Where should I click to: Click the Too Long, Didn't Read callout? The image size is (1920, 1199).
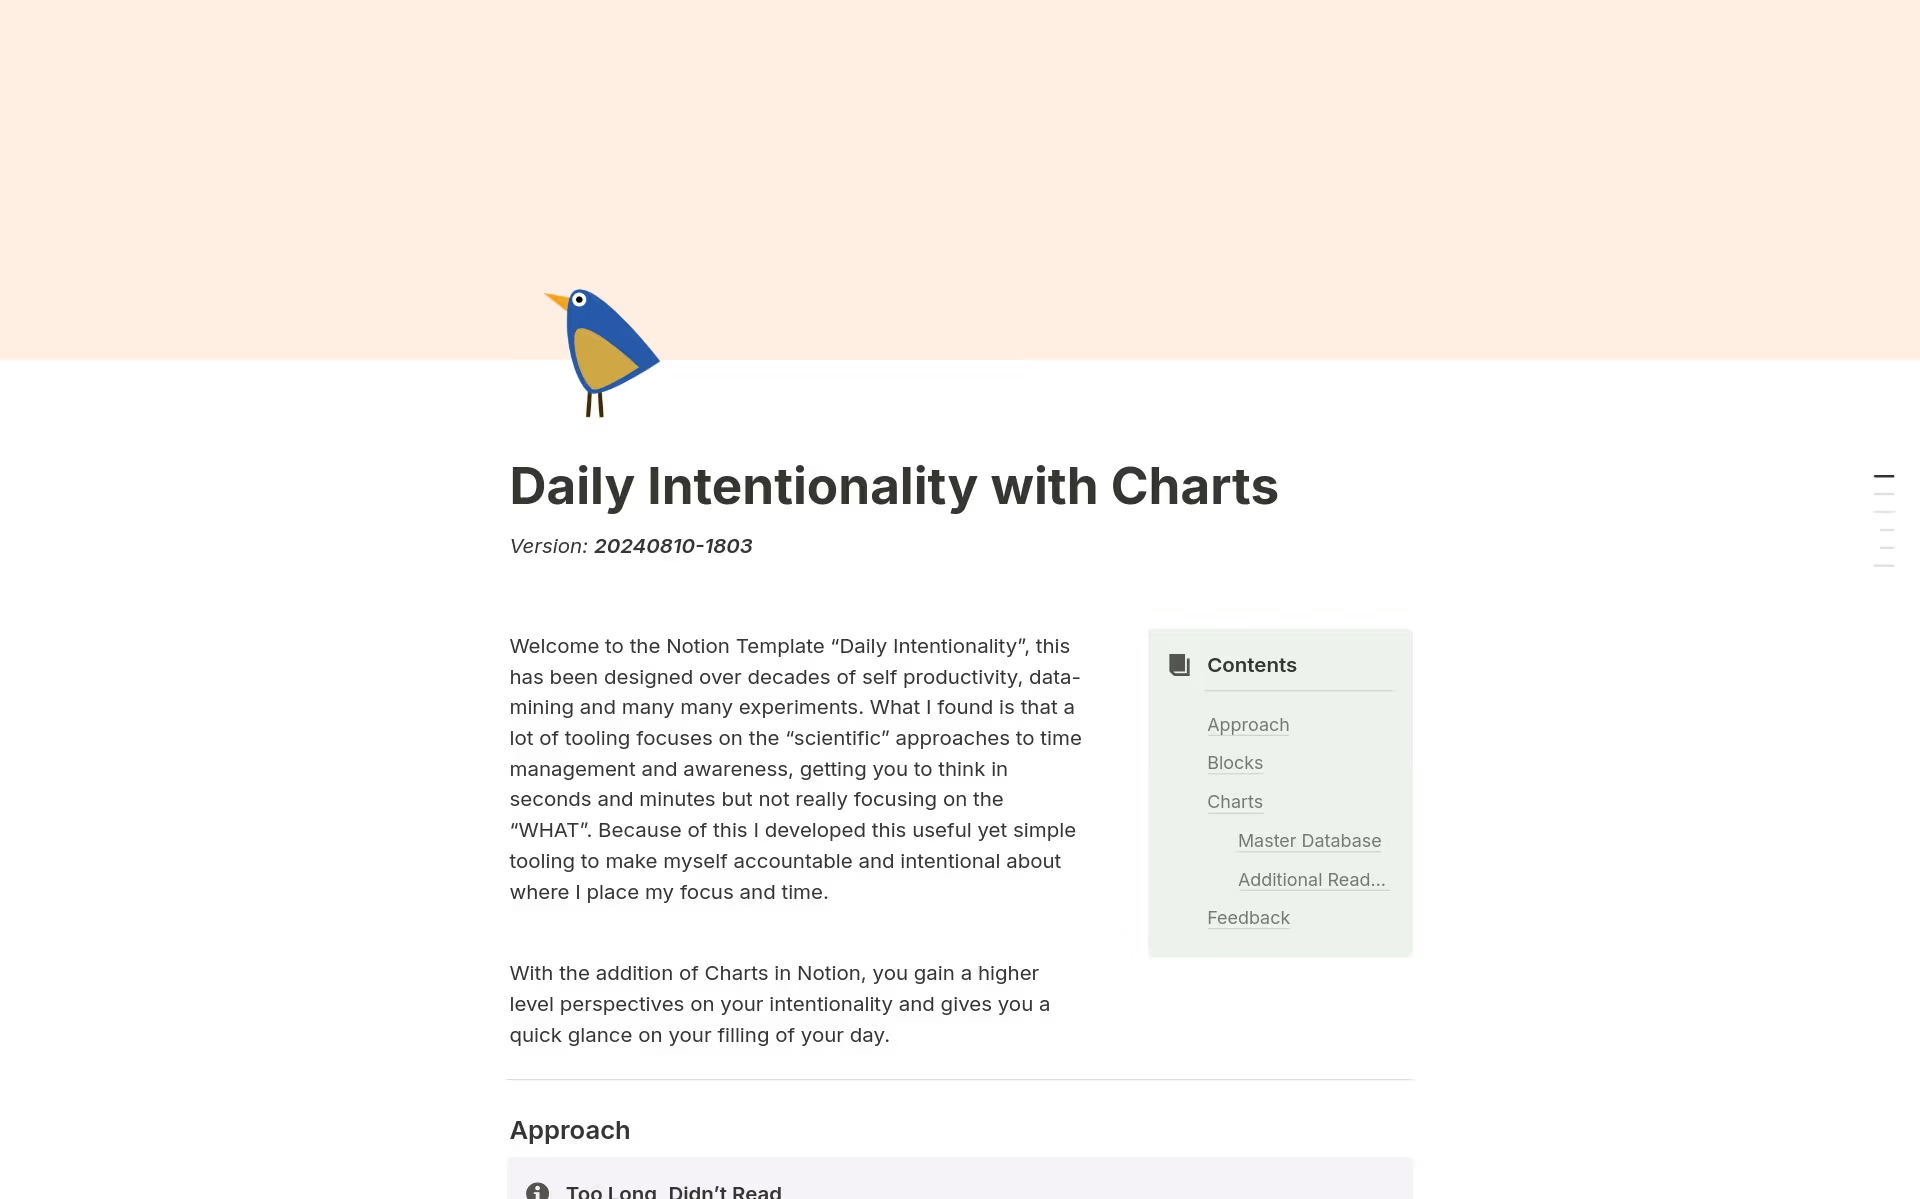[674, 1190]
